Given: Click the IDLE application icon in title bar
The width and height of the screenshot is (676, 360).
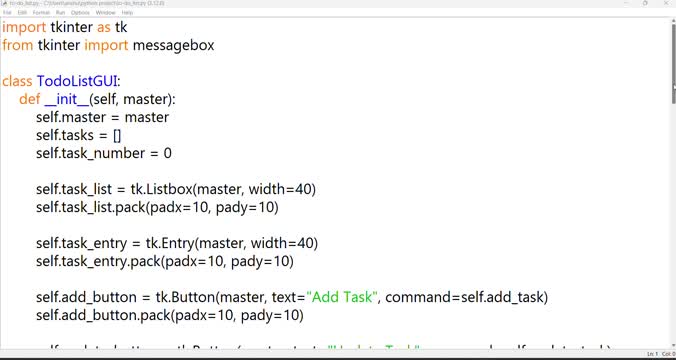Looking at the screenshot, I should click(4, 3).
